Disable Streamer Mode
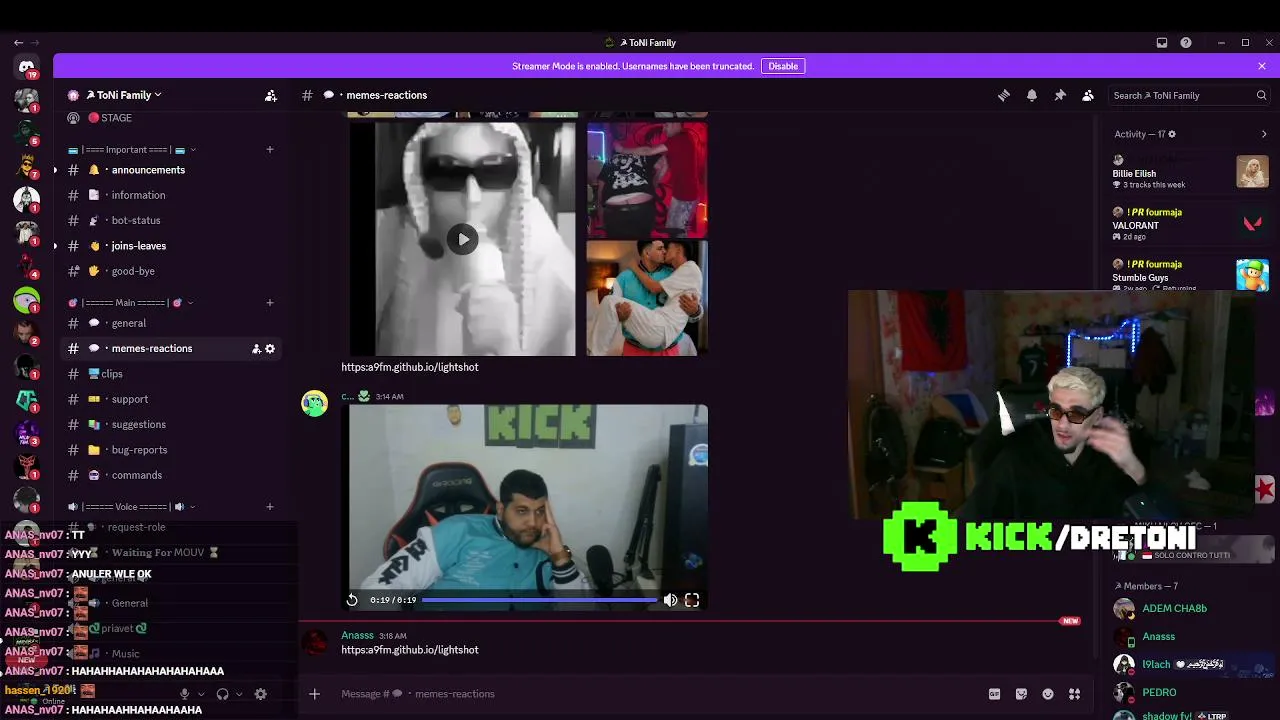This screenshot has width=1280, height=720. pos(783,66)
